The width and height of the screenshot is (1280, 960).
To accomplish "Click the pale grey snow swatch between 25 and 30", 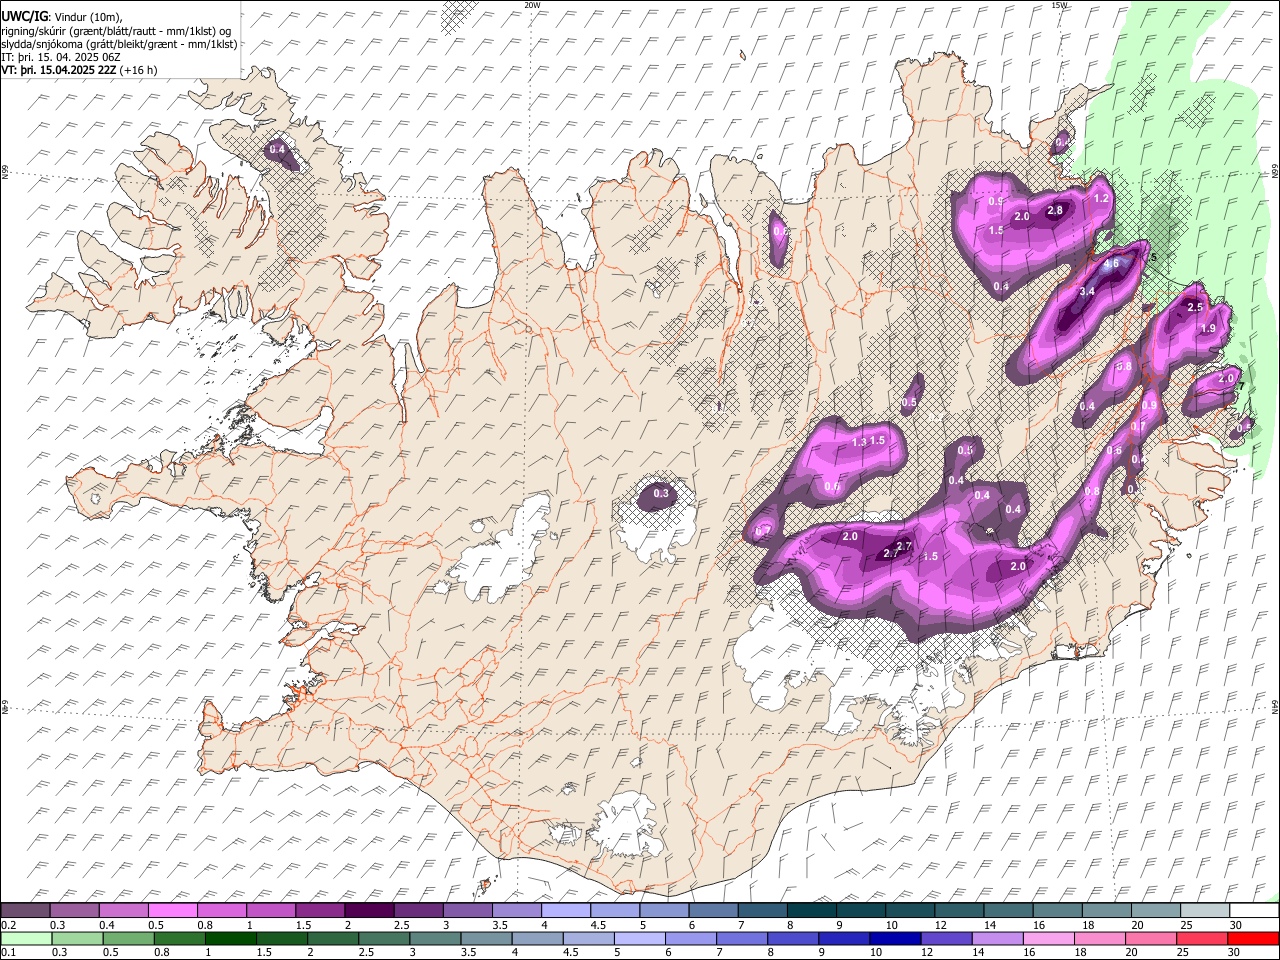I will coord(1205,911).
